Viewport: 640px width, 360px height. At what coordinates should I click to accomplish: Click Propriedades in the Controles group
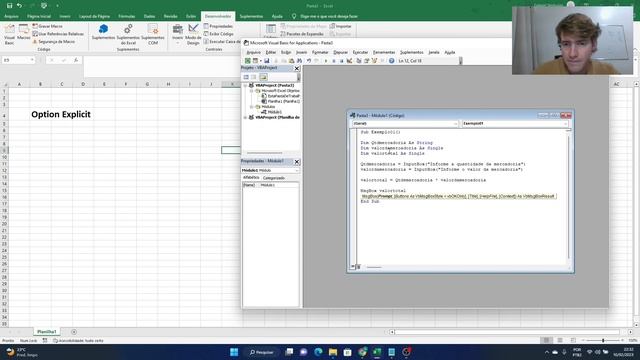coord(218,26)
